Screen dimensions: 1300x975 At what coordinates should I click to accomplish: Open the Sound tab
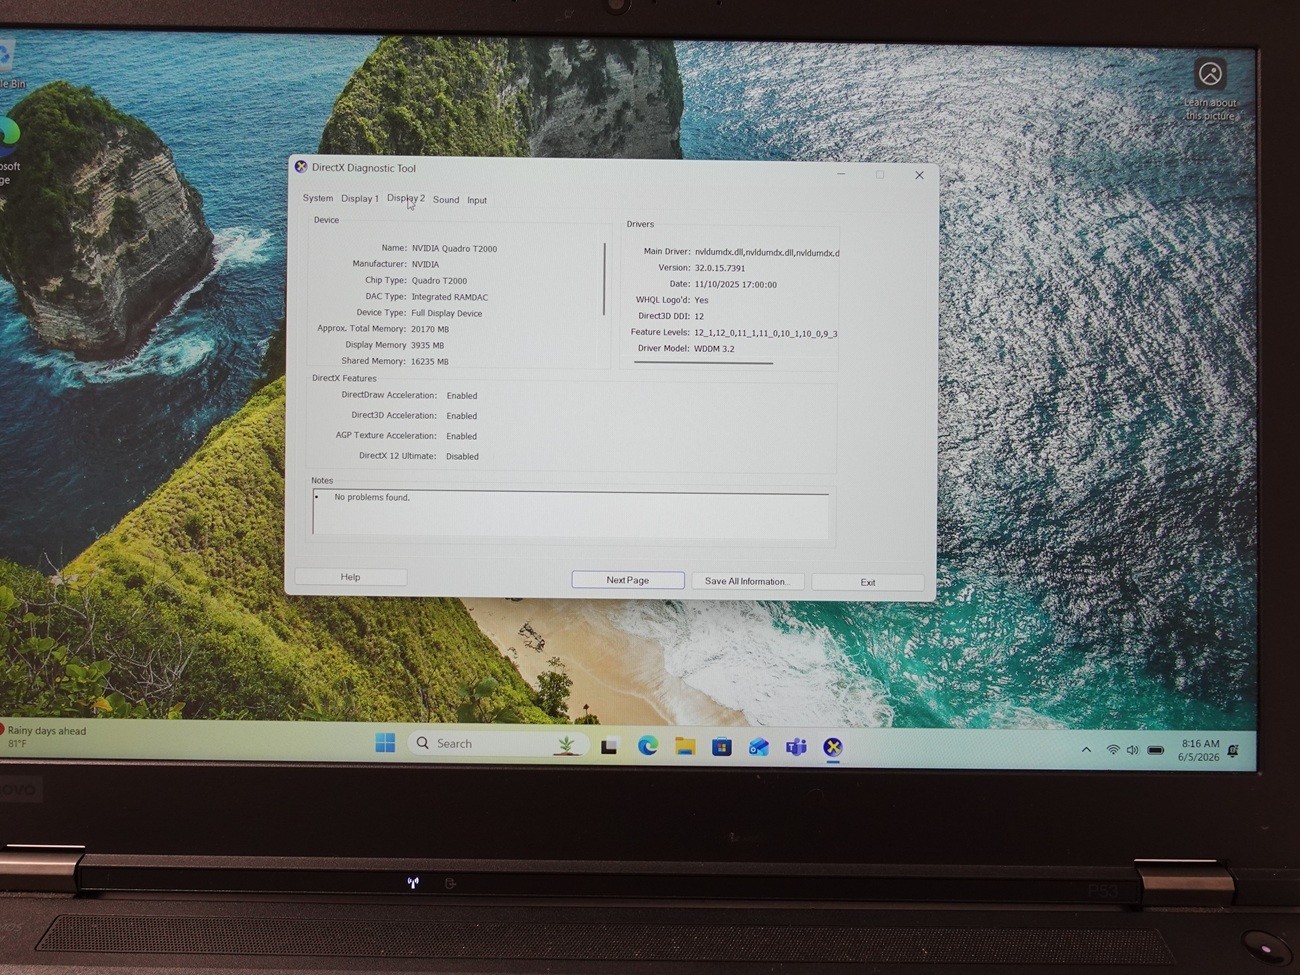click(x=446, y=200)
